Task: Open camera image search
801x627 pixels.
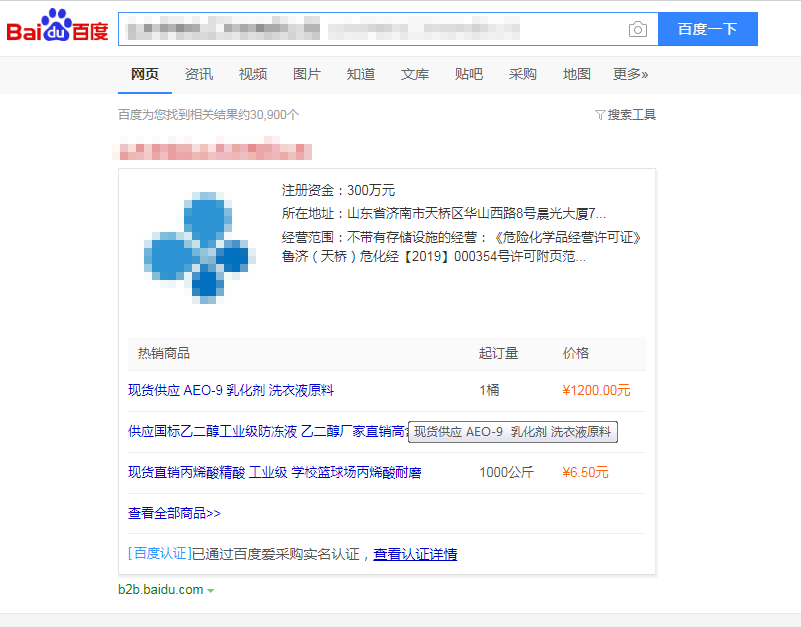Action: tap(637, 29)
